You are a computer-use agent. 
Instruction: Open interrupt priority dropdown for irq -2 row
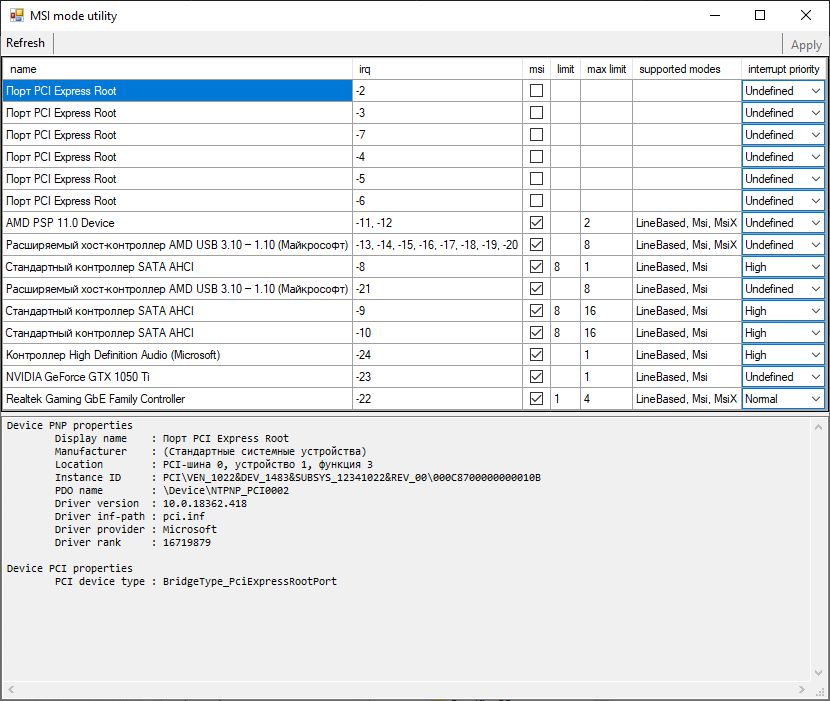[x=783, y=91]
